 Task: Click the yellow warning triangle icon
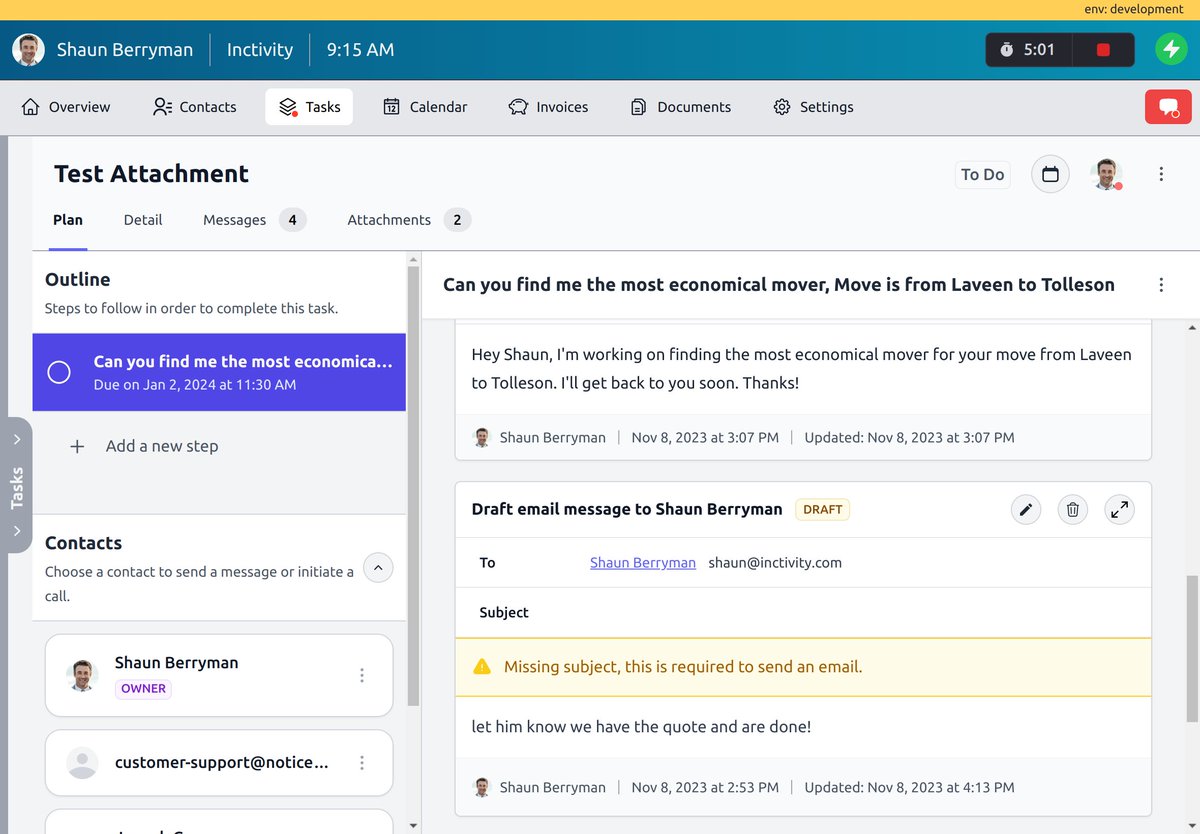tap(482, 667)
